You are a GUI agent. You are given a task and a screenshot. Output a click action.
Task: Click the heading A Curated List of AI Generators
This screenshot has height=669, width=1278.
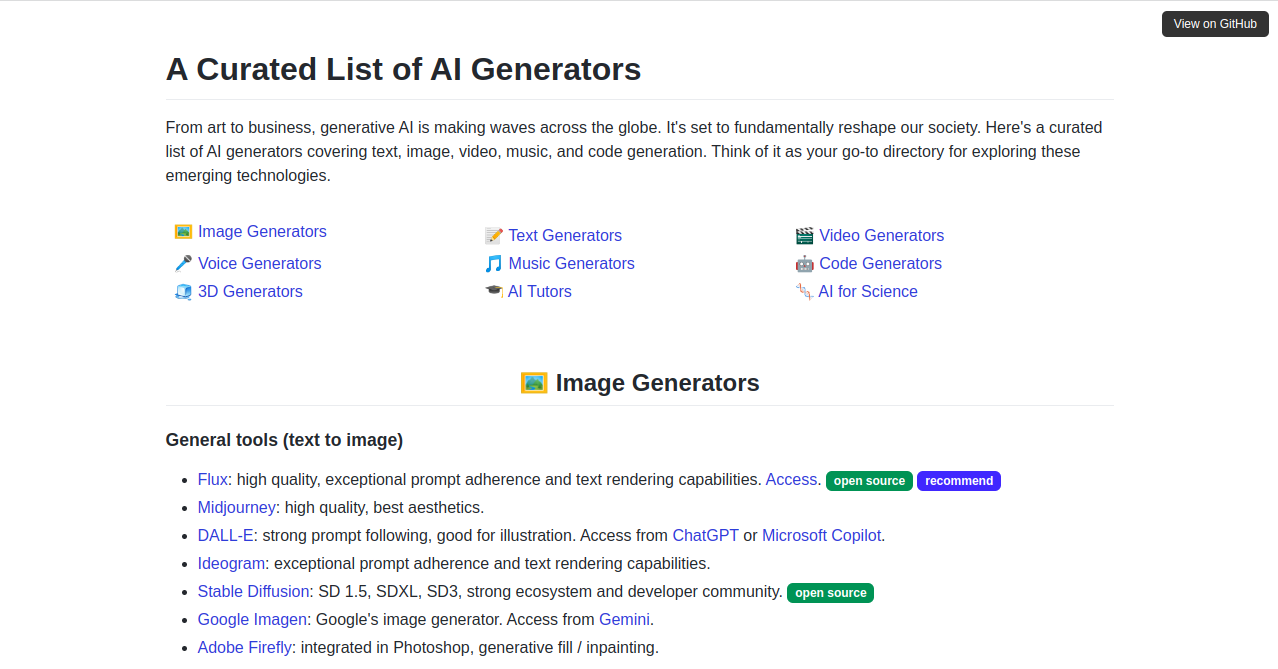click(403, 69)
